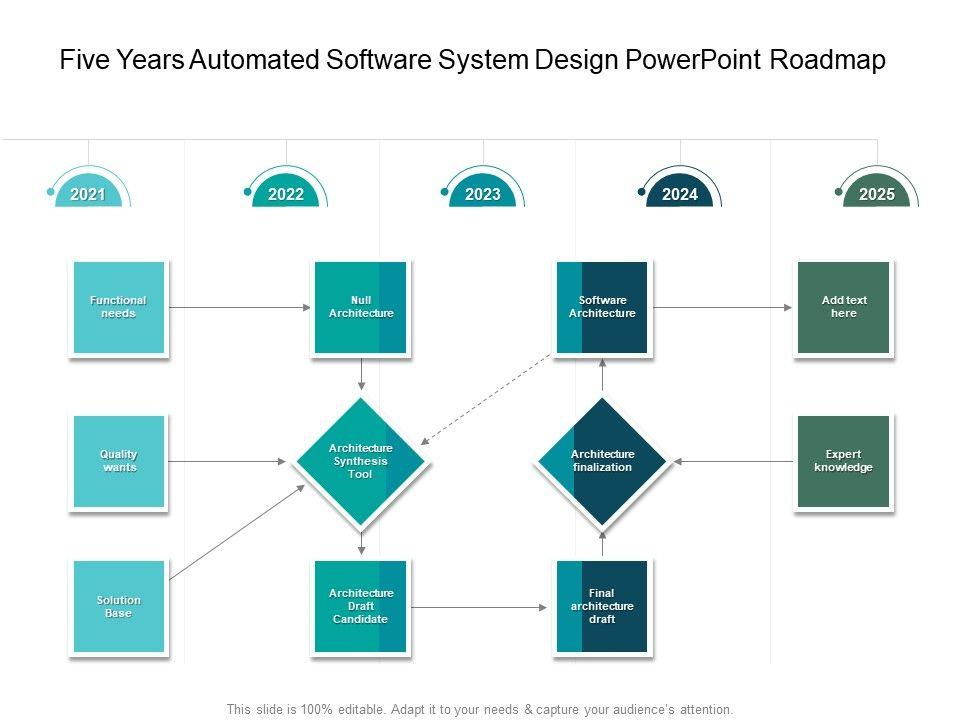Select the Functional needs box
The width and height of the screenshot is (960, 720).
click(x=118, y=307)
